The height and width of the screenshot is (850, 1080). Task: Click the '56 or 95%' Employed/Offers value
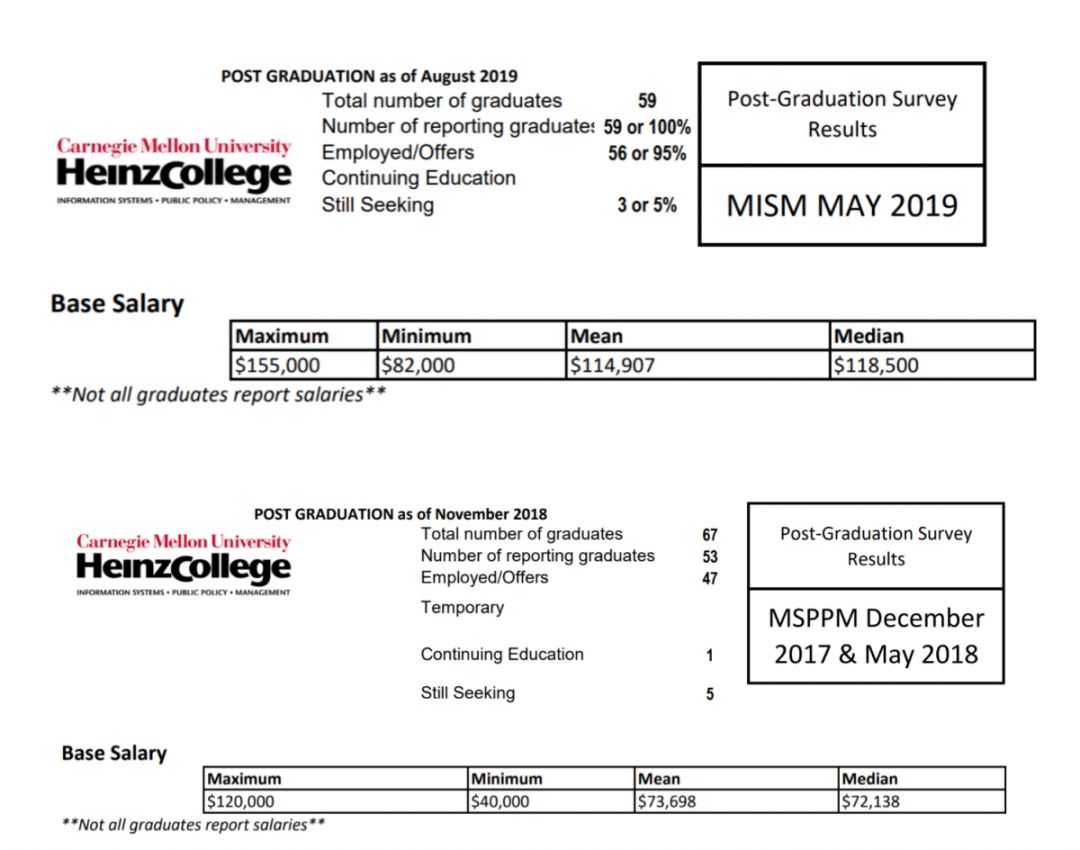point(647,154)
